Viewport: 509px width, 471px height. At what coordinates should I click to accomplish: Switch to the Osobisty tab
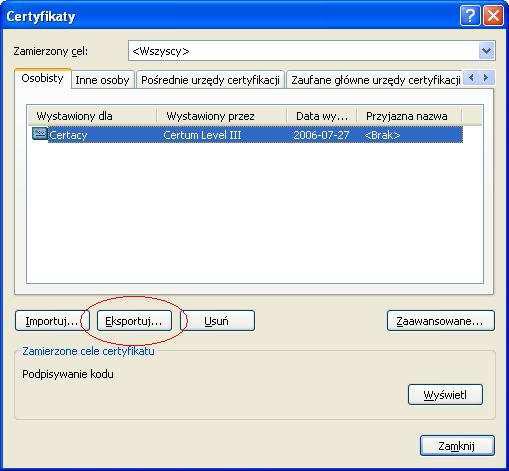coord(43,79)
